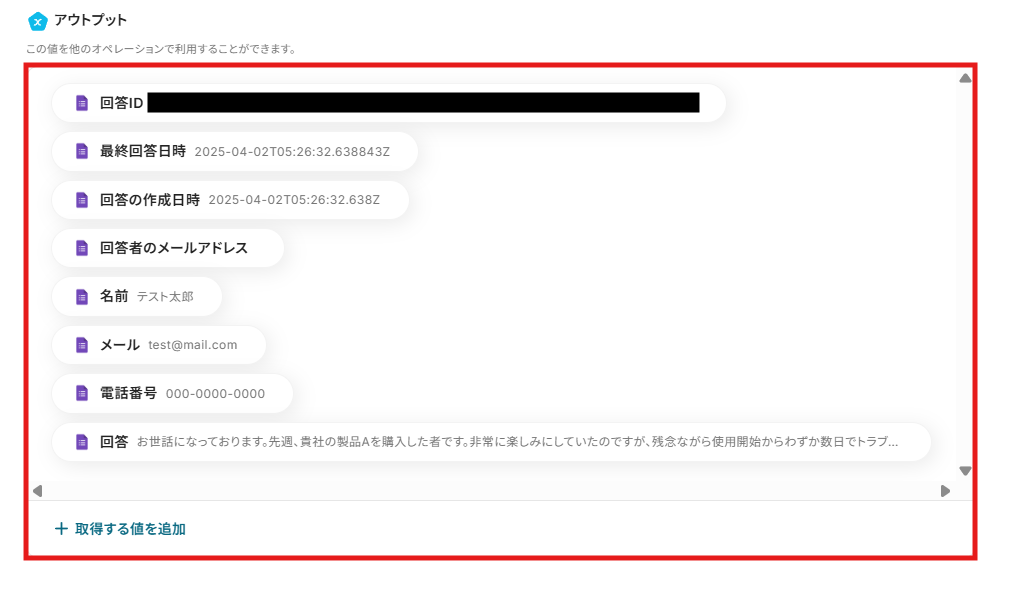Click the scroll right arrow below the list
This screenshot has width=1015, height=600.
945,491
